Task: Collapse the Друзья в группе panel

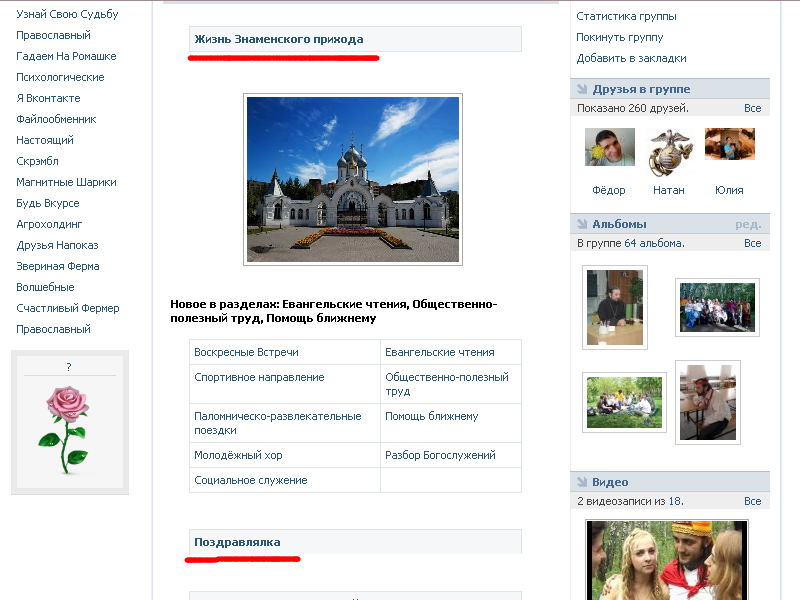Action: (640, 89)
